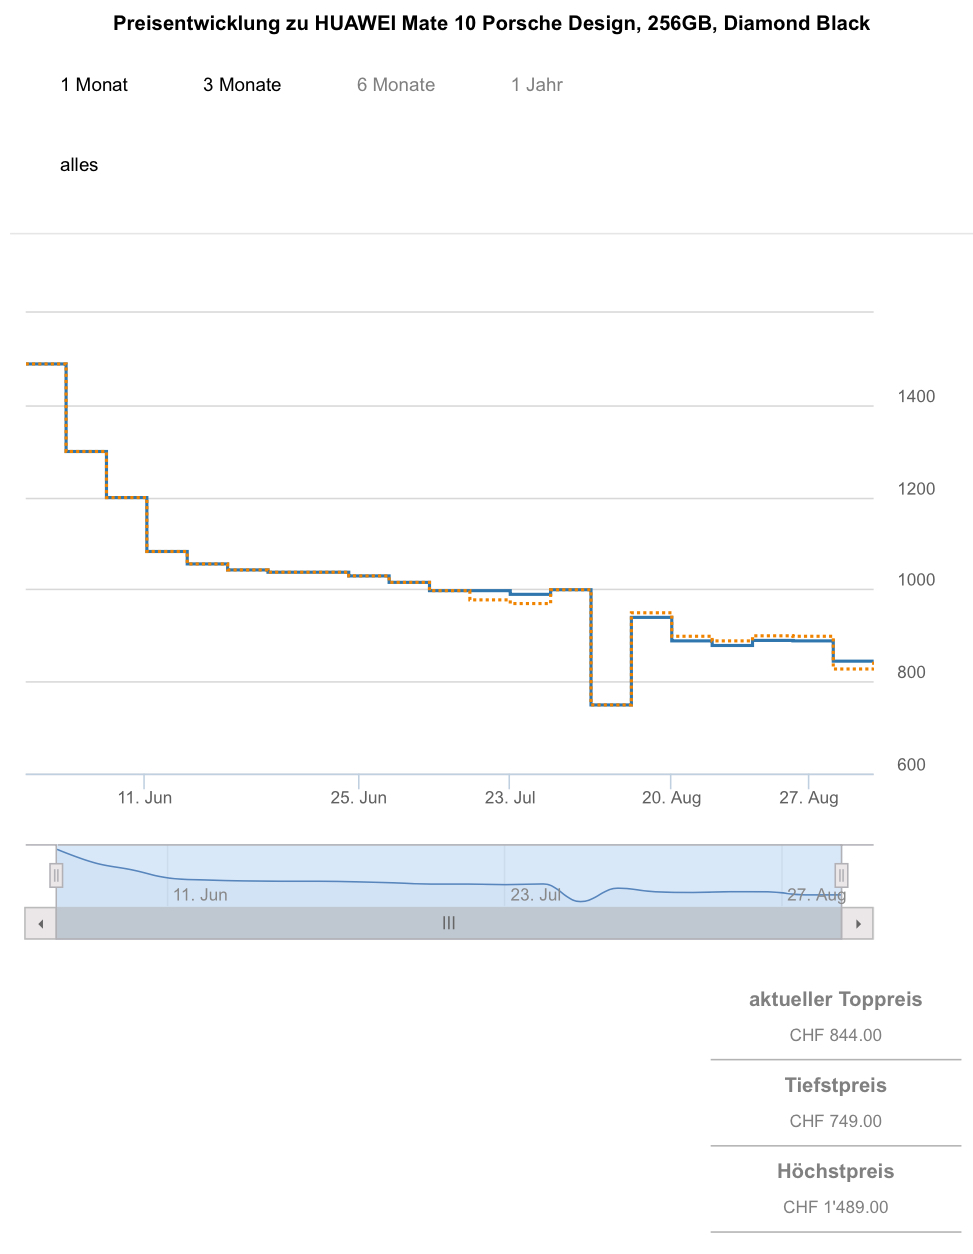Image resolution: width=973 pixels, height=1254 pixels.
Task: Click the Höchstpreis value CHF 1'489.00
Action: point(835,1207)
